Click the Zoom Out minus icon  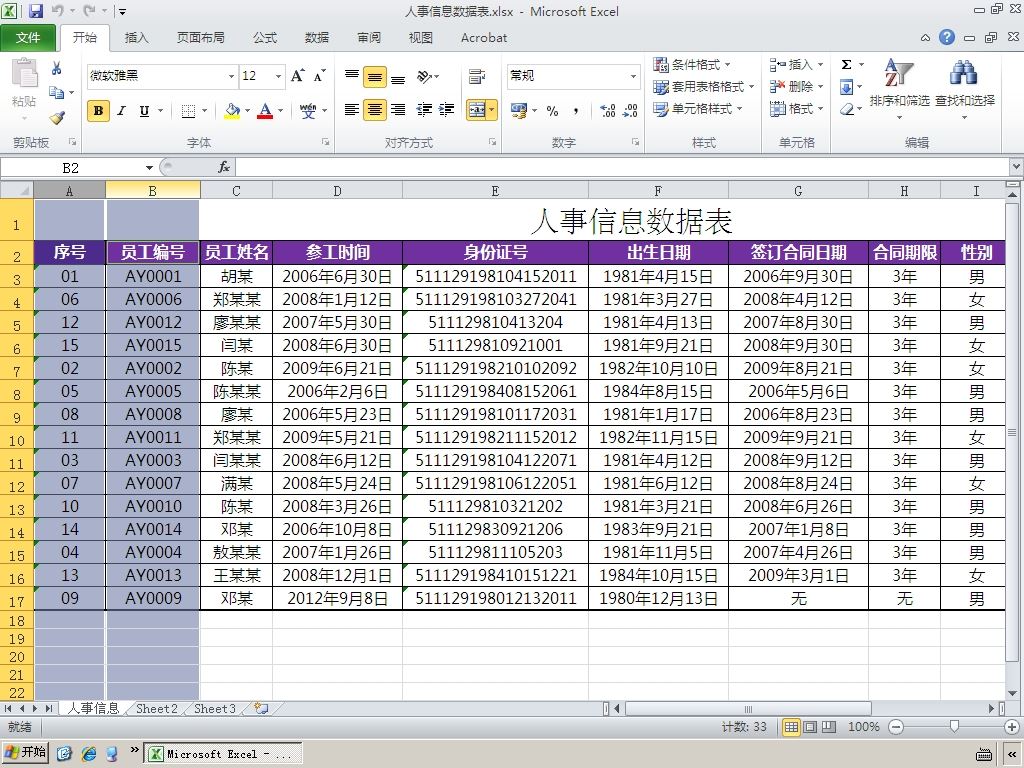[896, 727]
